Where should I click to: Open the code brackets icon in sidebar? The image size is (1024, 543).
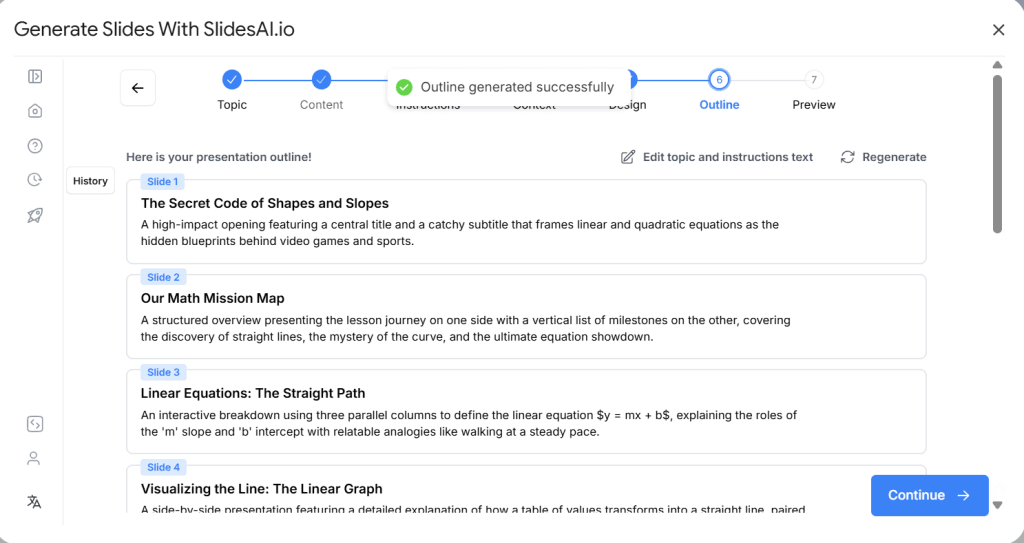point(34,424)
